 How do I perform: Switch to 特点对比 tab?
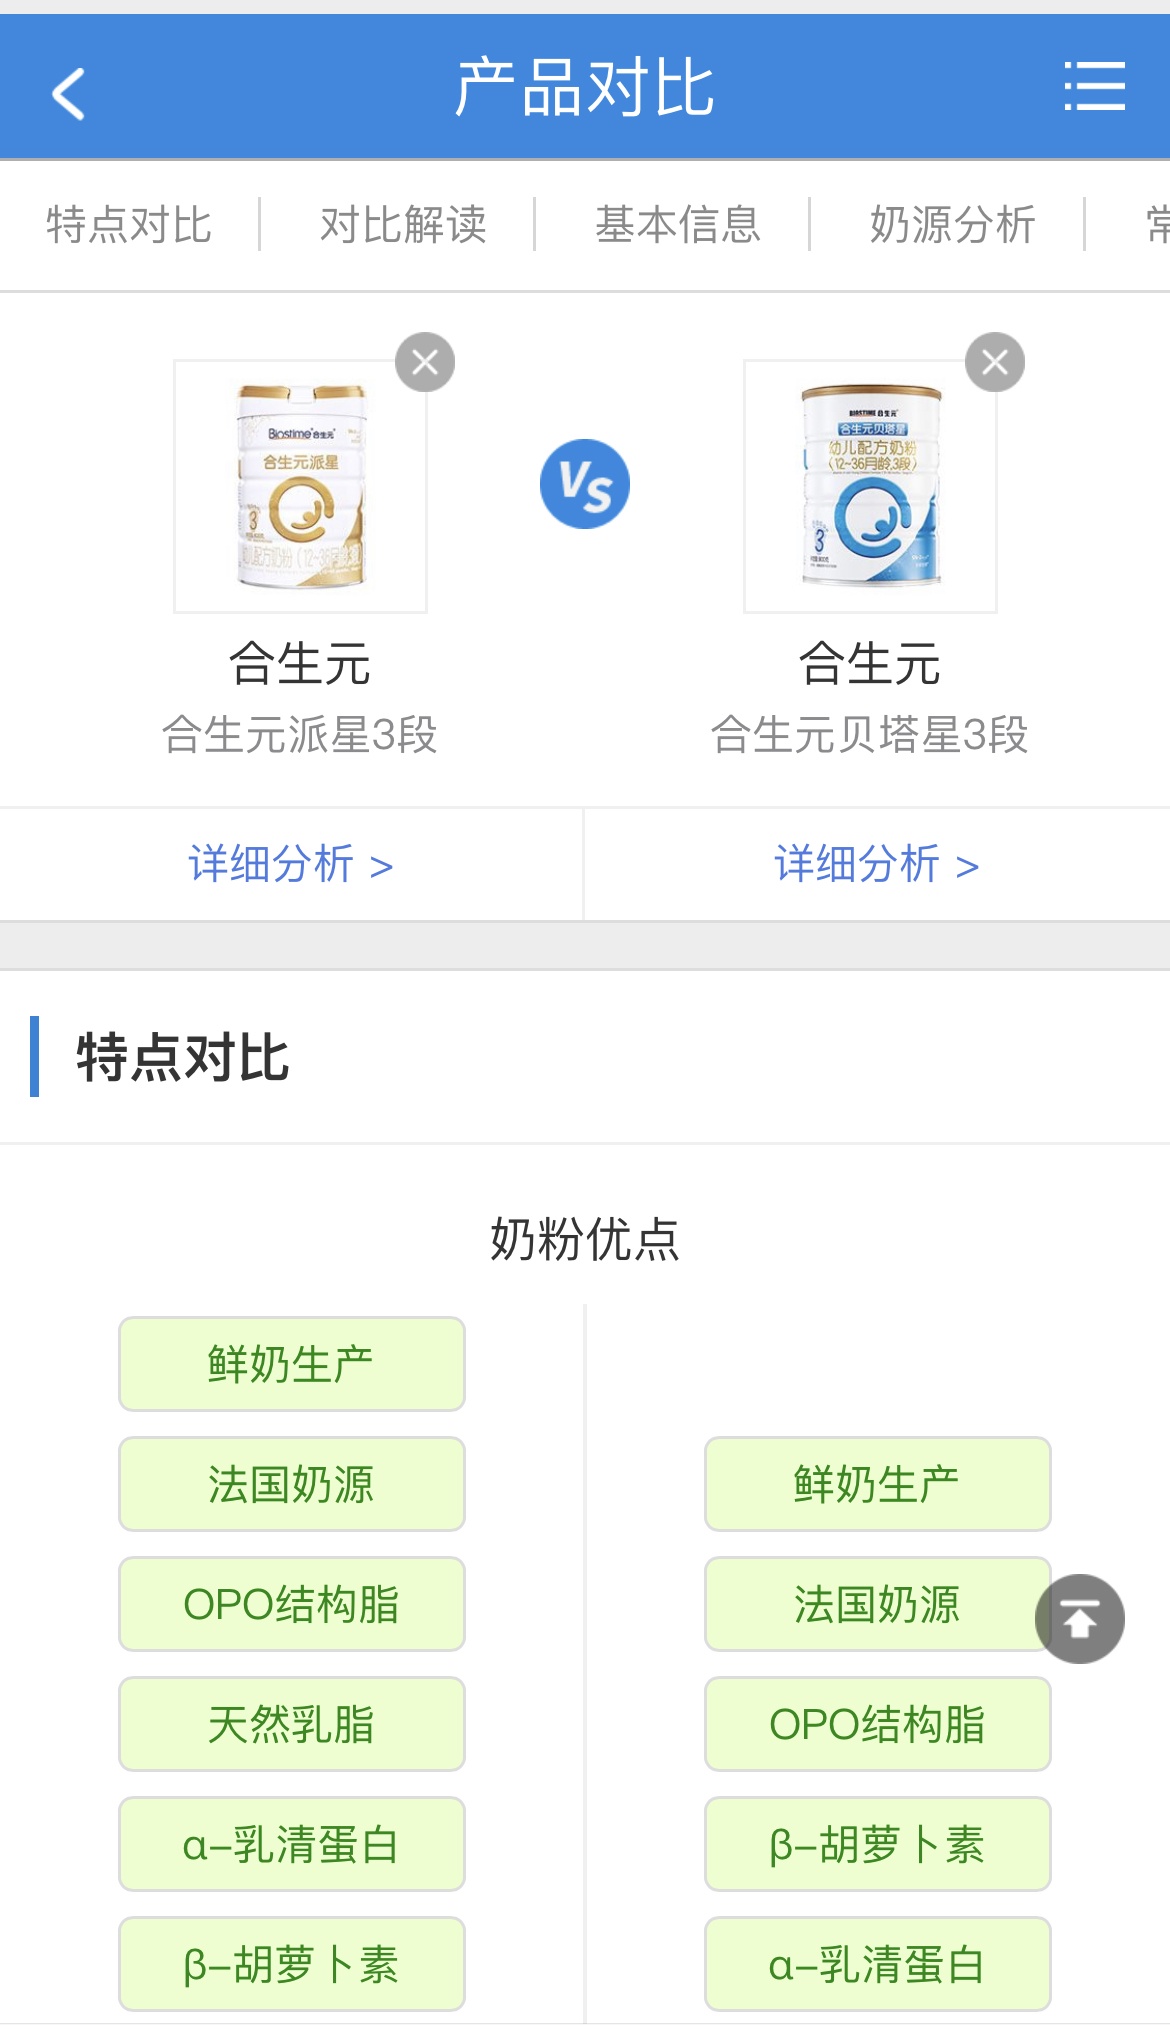point(129,224)
